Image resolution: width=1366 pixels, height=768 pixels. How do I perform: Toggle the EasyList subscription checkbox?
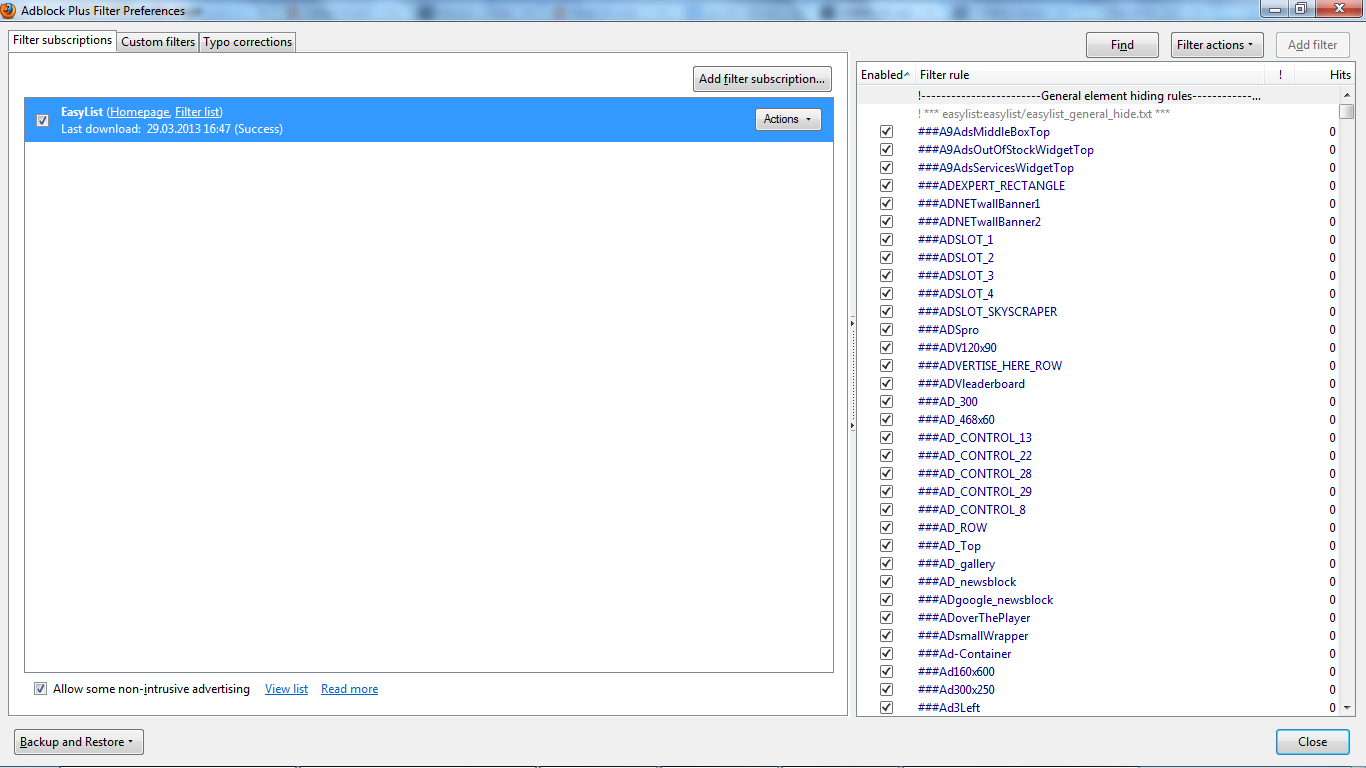(x=42, y=120)
